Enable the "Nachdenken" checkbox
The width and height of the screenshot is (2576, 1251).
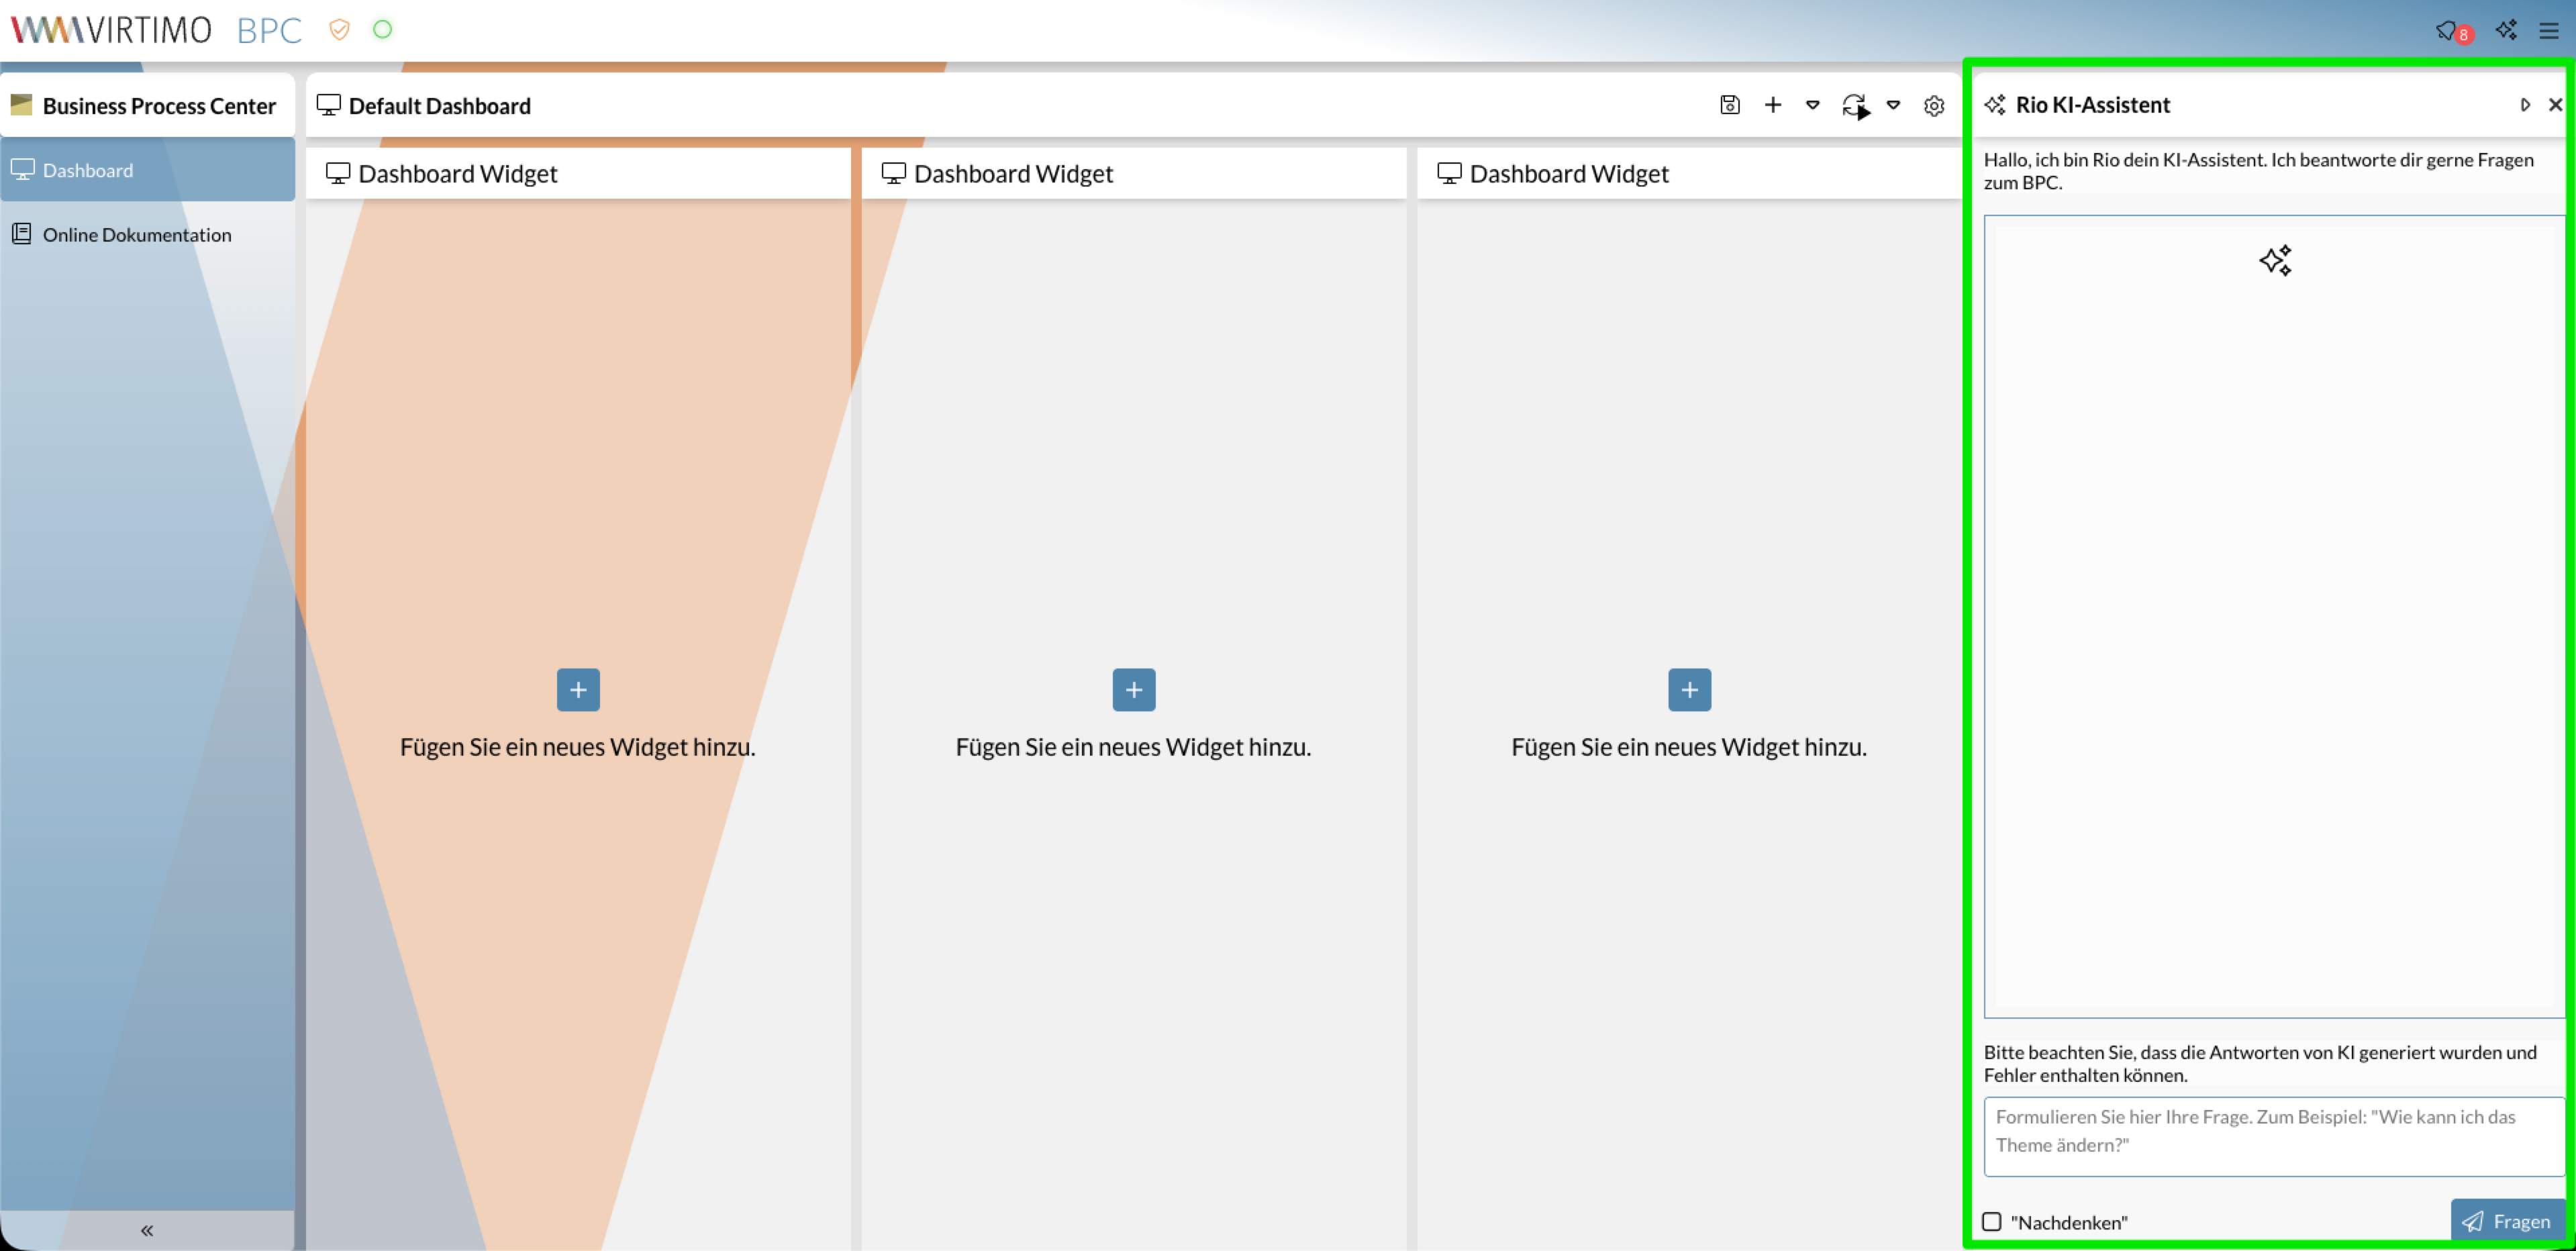click(1992, 1221)
